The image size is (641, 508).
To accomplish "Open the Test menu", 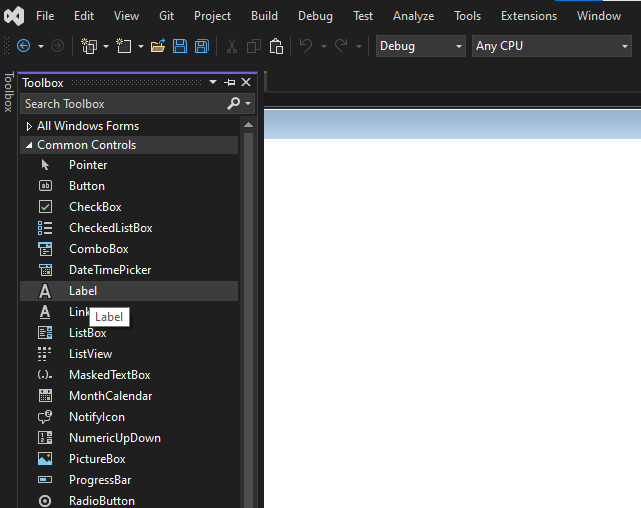I will [x=363, y=16].
